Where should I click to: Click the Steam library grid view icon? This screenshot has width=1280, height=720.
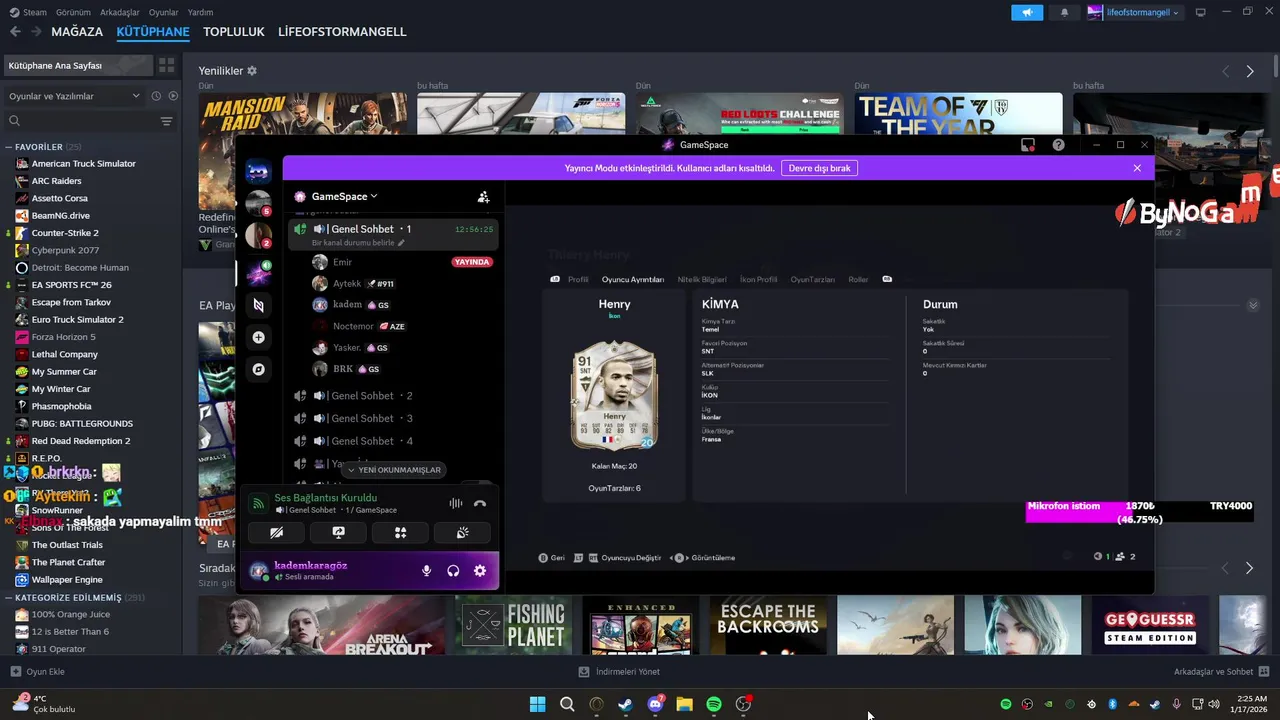167,65
